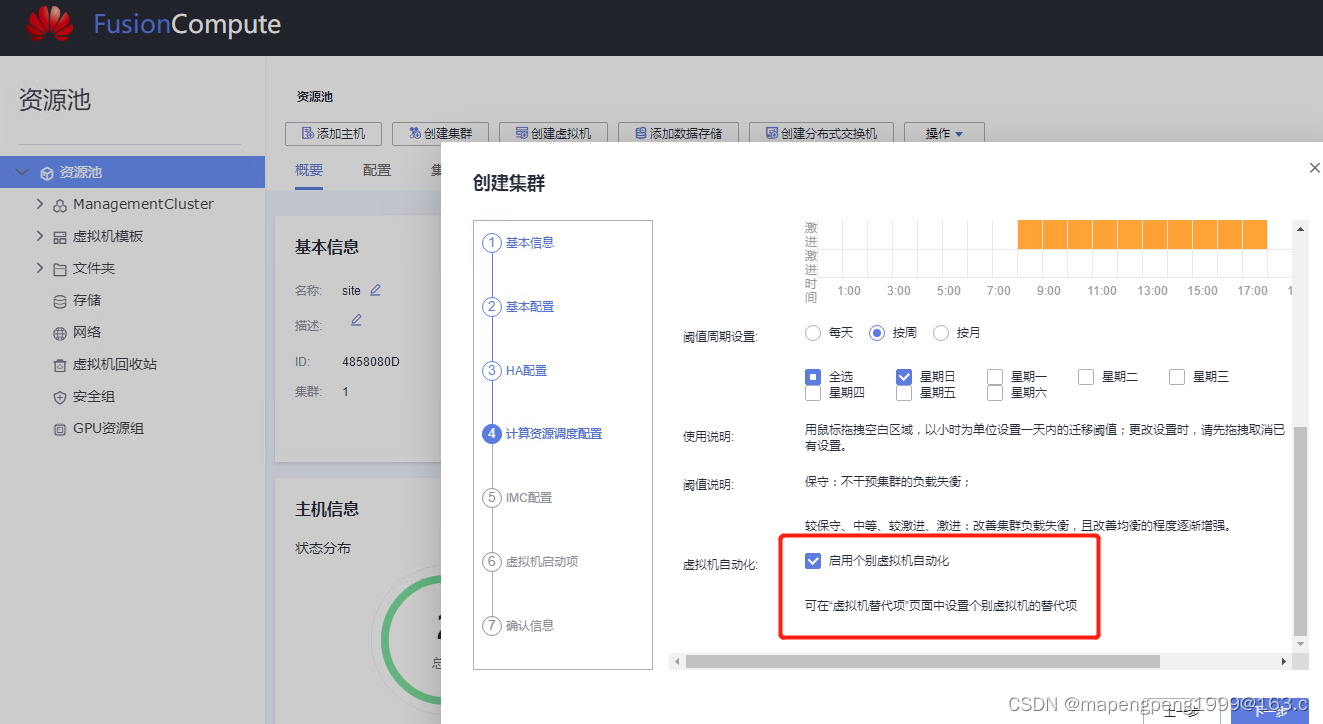Check the 星期四 checkbox

[813, 393]
